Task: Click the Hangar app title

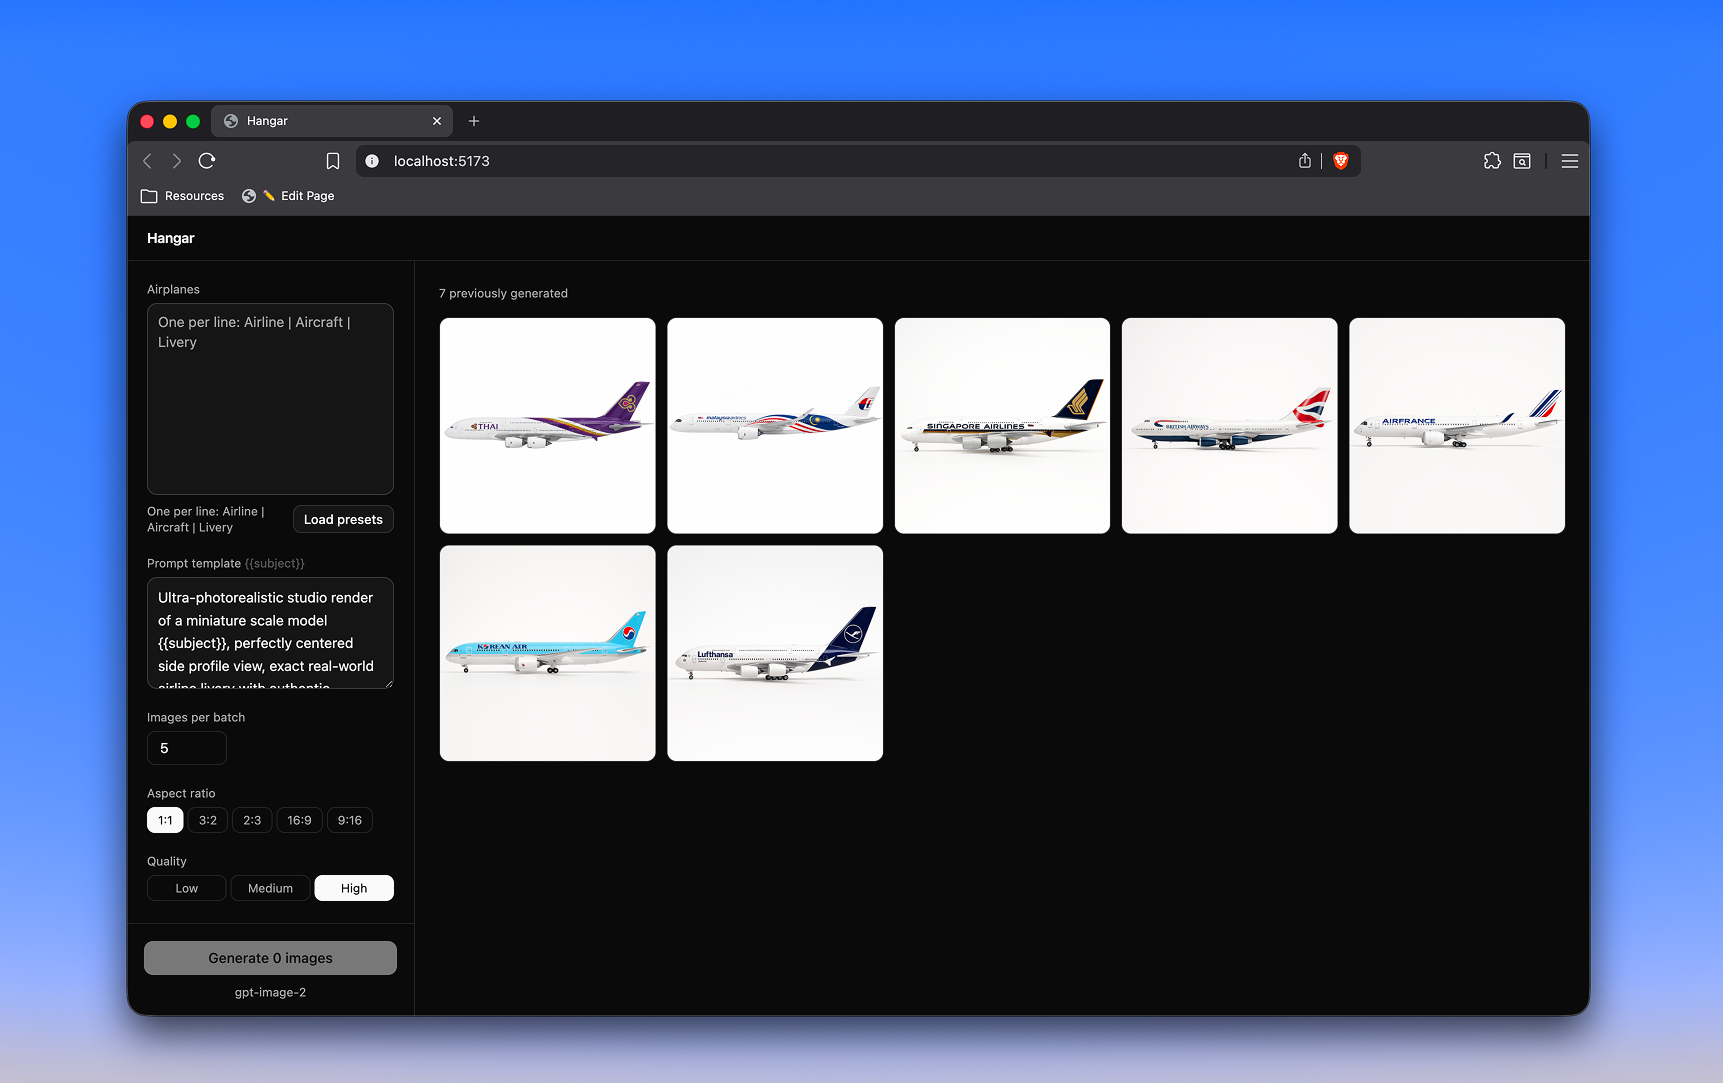Action: point(171,238)
